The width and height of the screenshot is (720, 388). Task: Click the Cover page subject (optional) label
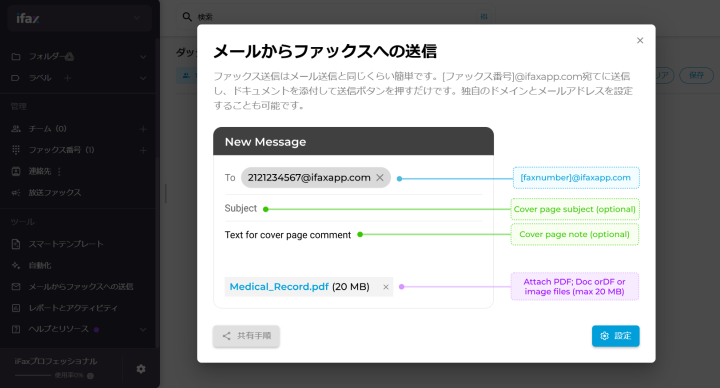[x=575, y=209]
